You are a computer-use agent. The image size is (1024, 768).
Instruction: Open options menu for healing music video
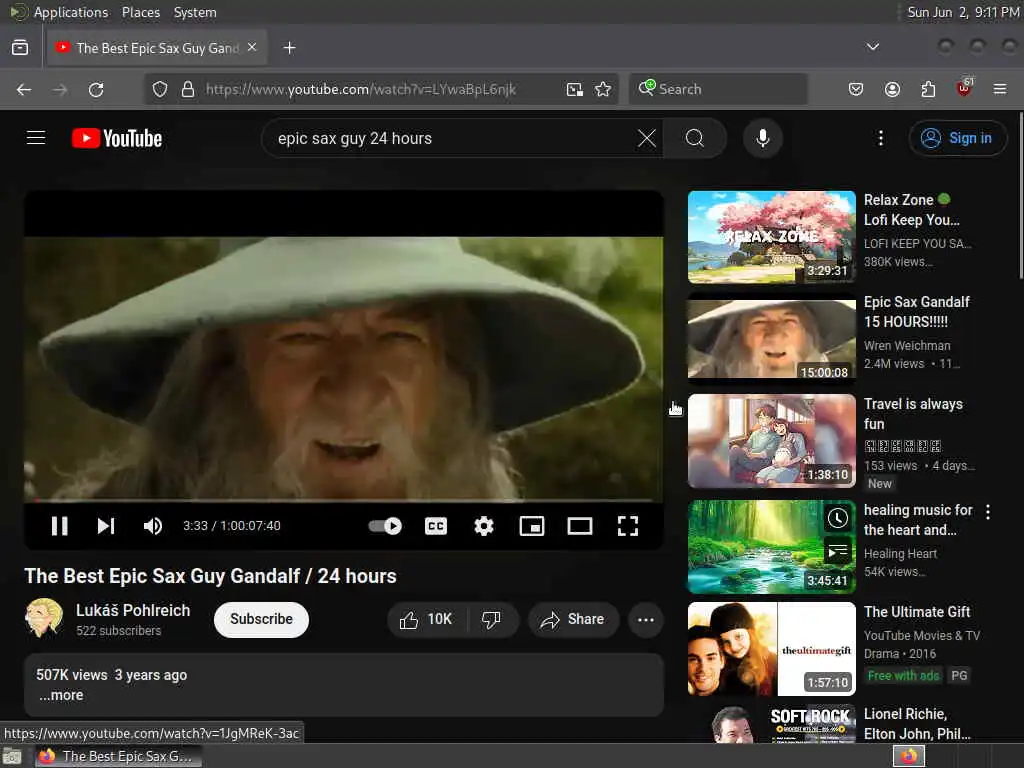(987, 512)
